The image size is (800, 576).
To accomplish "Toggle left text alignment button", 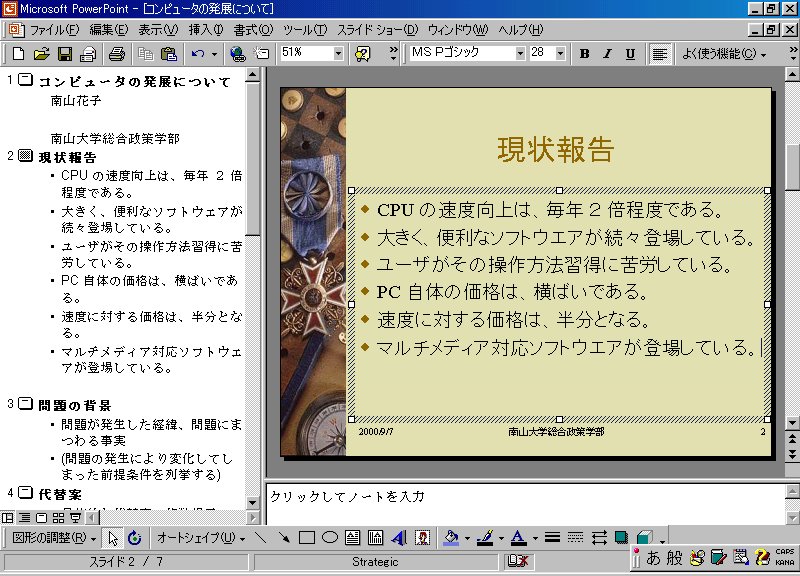I will (659, 54).
